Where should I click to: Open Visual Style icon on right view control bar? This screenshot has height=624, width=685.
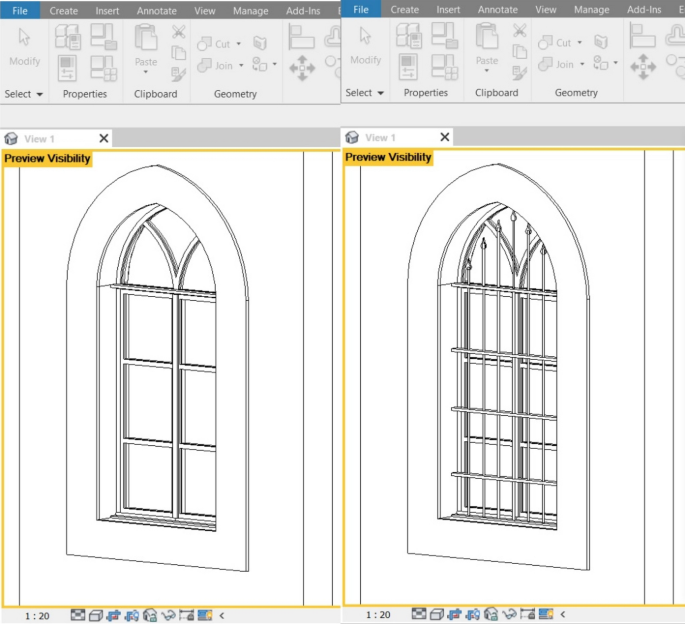[436, 615]
